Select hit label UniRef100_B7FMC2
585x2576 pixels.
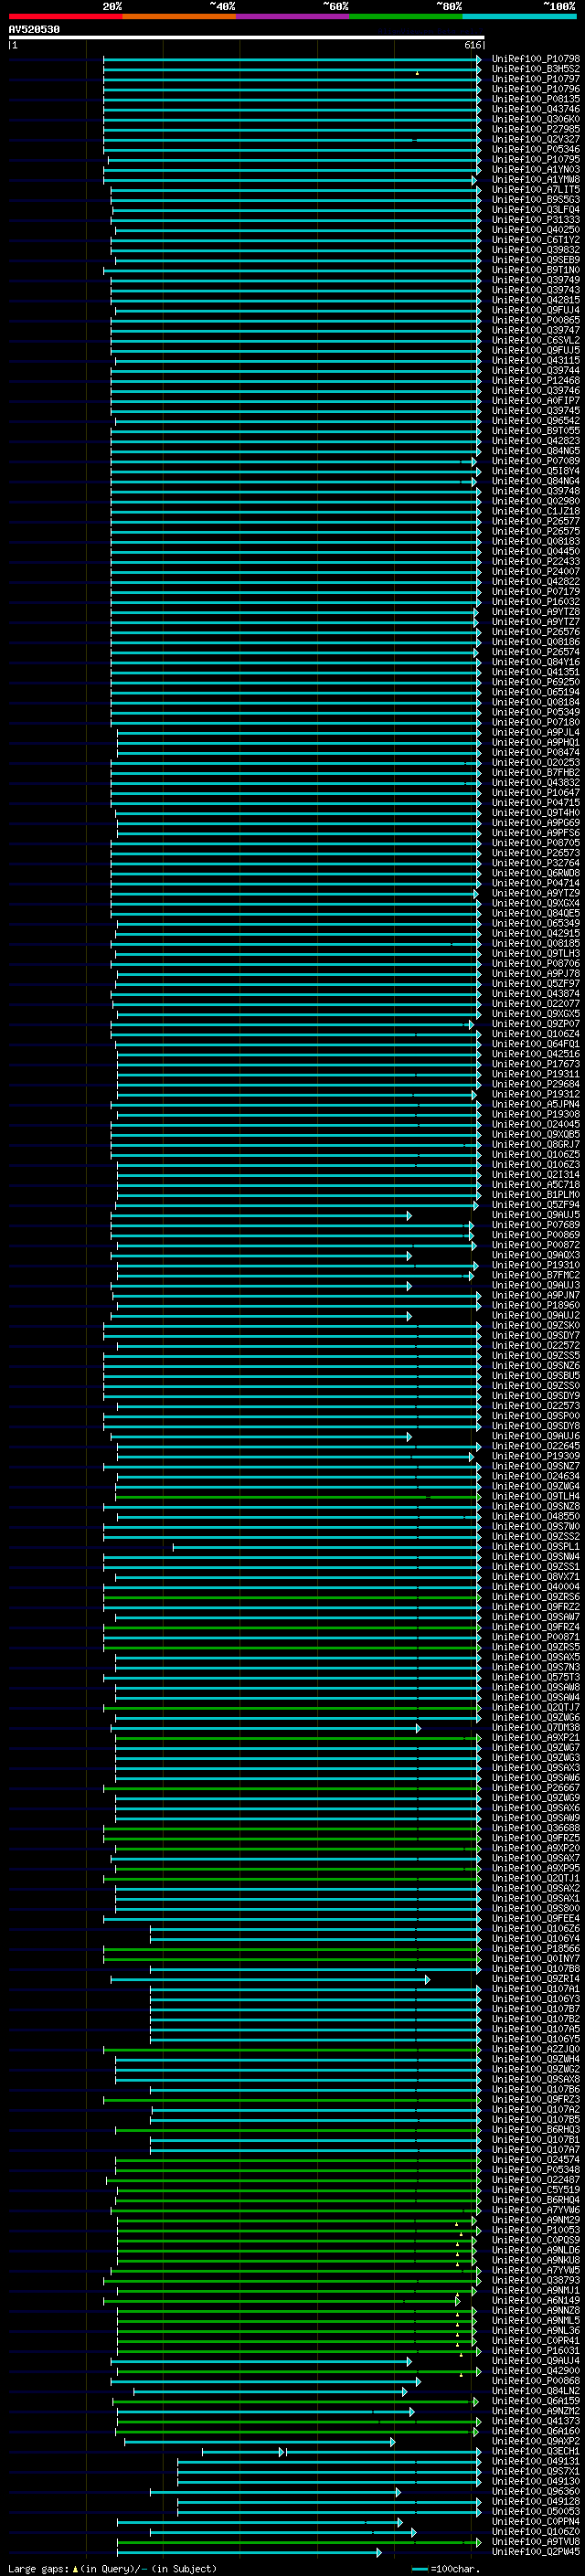point(535,1276)
